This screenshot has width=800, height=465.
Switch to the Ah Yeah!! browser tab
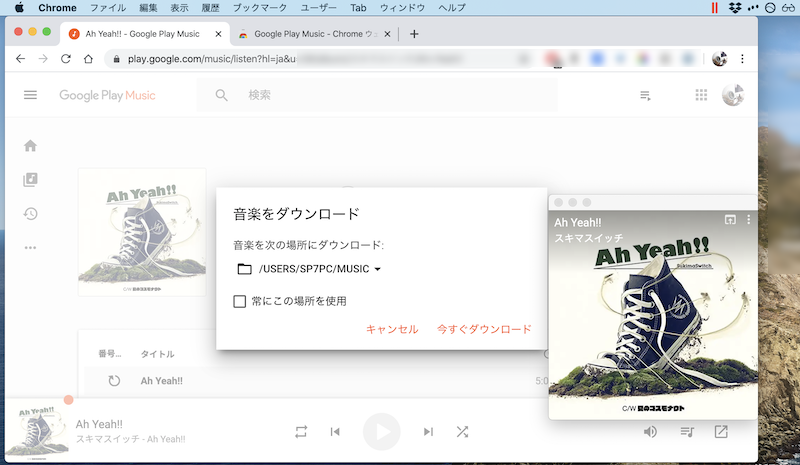pos(140,33)
